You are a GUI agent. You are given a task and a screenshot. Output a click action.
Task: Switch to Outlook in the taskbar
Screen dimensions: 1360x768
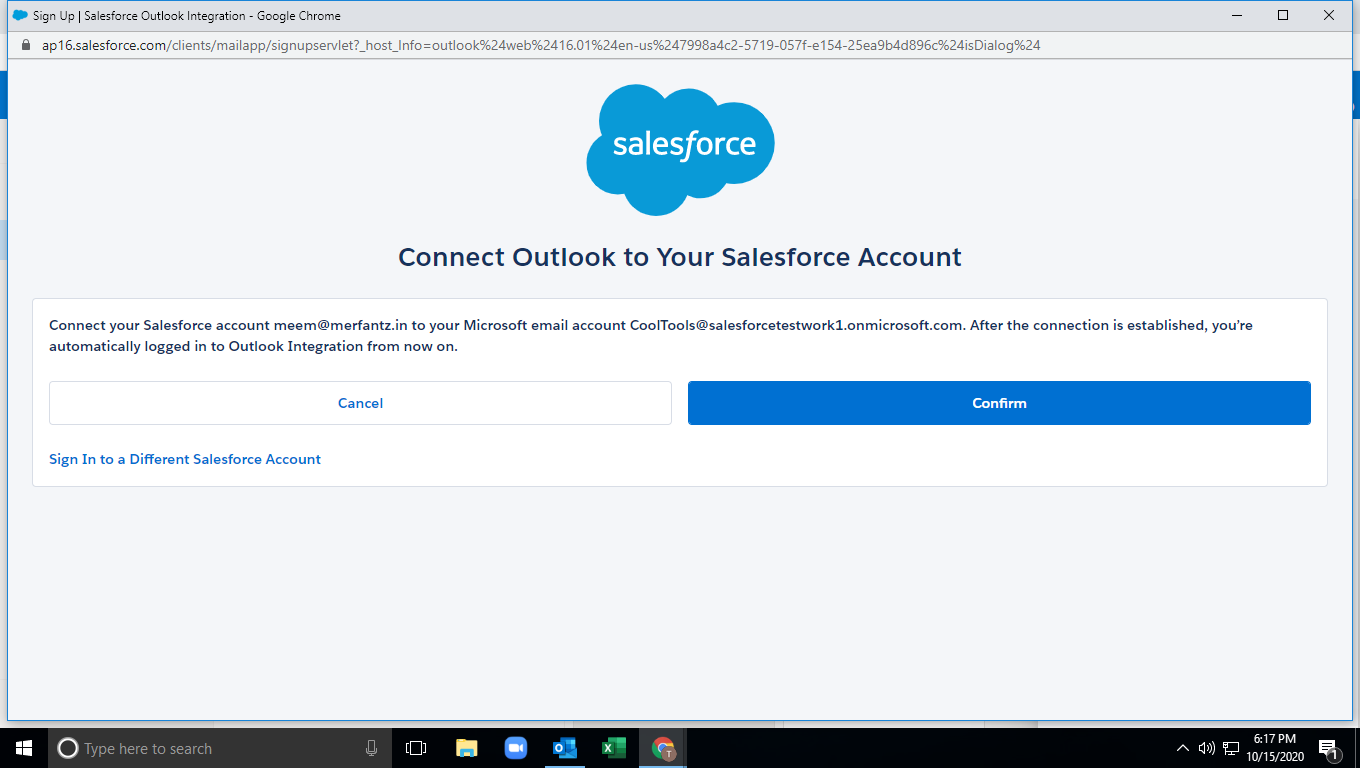[x=565, y=748]
